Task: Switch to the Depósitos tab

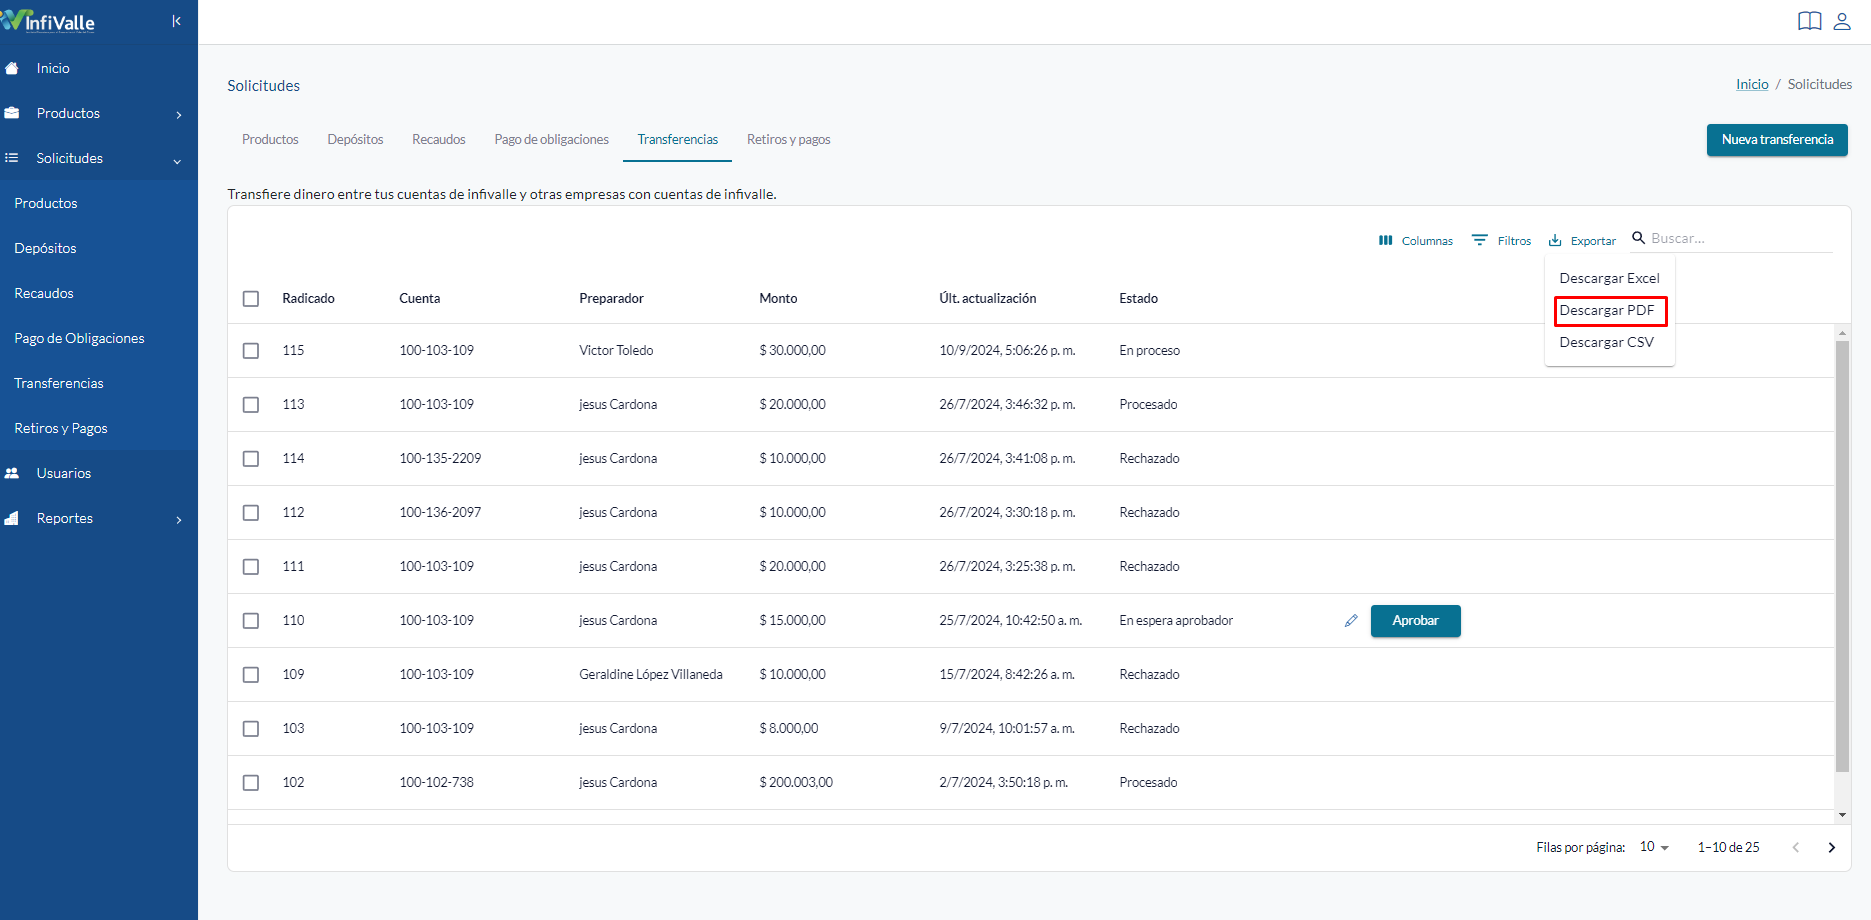Action: point(355,139)
